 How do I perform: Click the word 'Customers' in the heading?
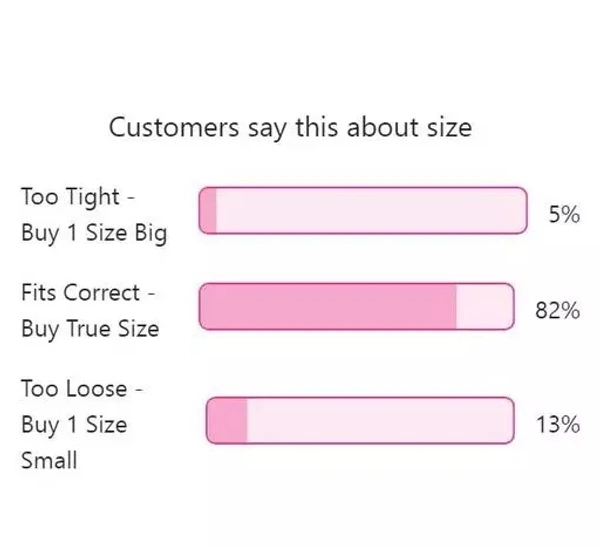(x=174, y=127)
